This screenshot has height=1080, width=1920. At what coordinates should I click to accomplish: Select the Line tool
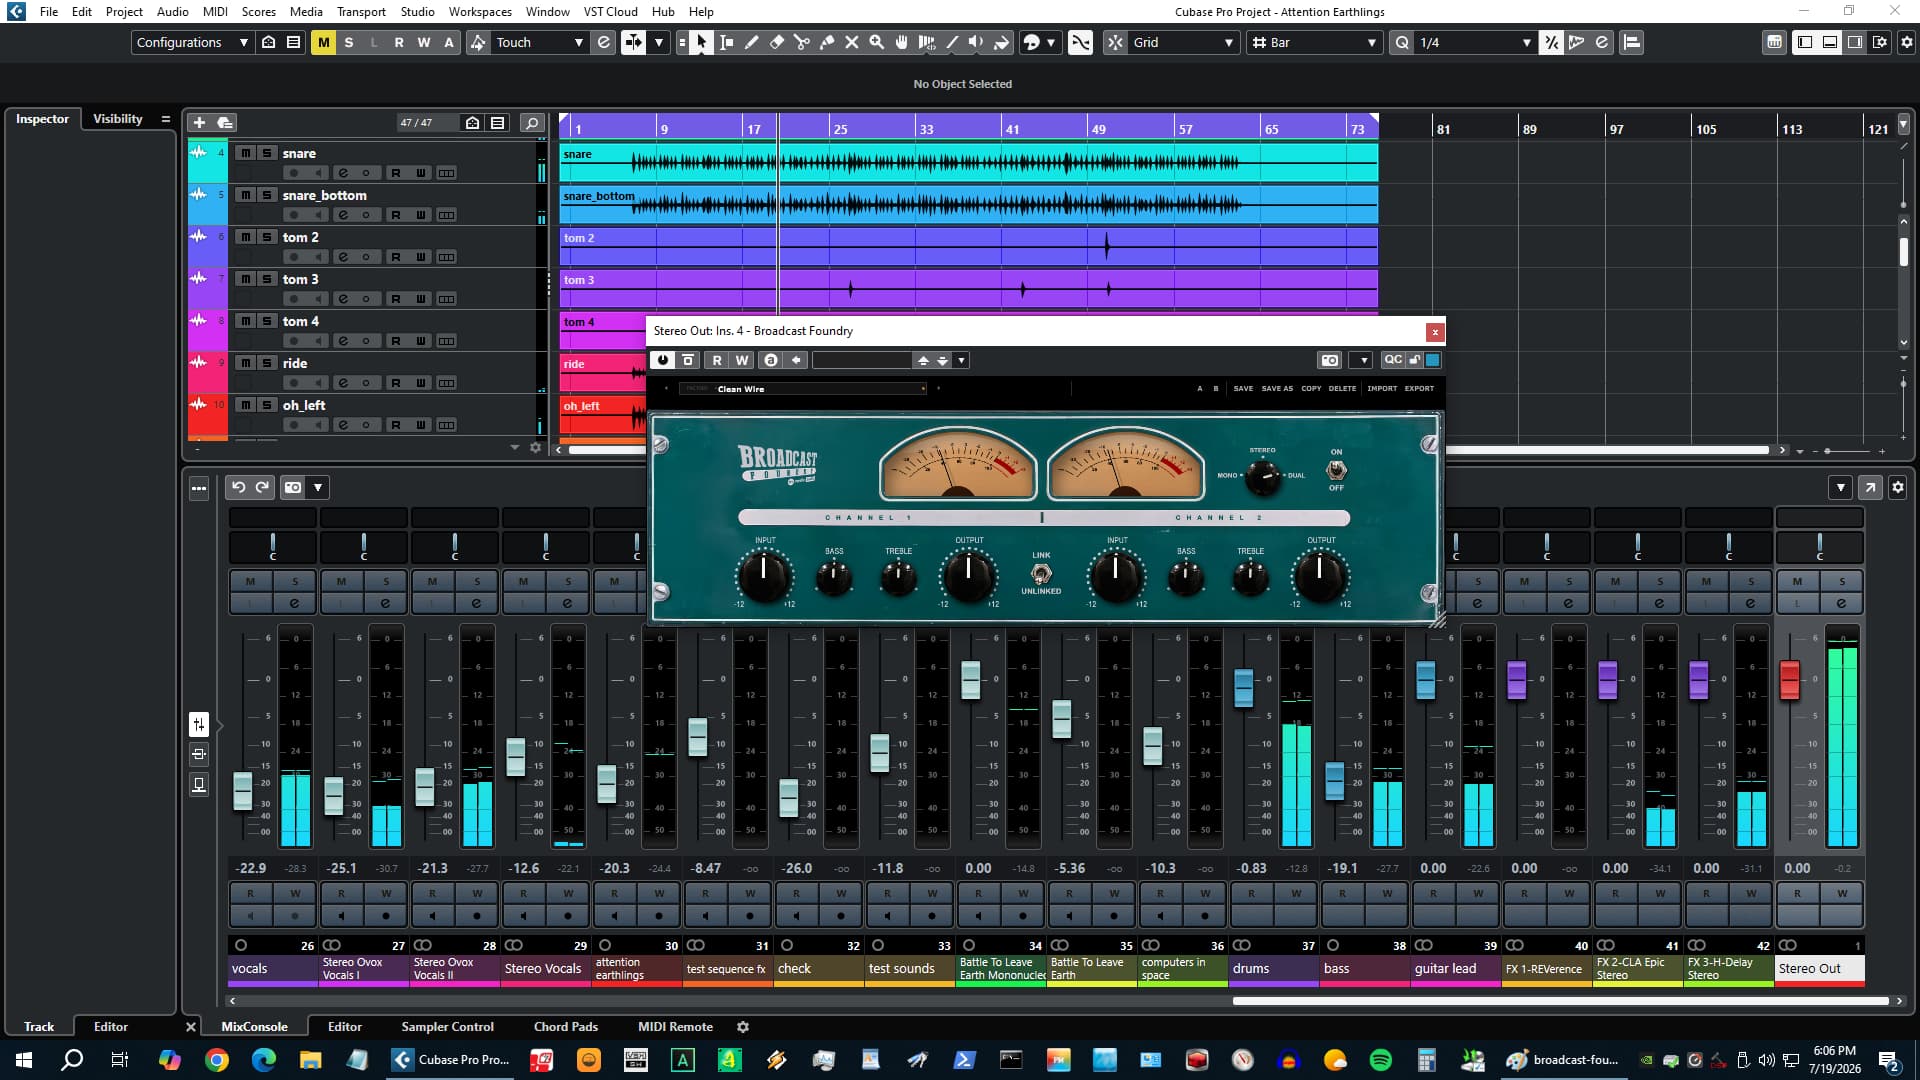(952, 42)
